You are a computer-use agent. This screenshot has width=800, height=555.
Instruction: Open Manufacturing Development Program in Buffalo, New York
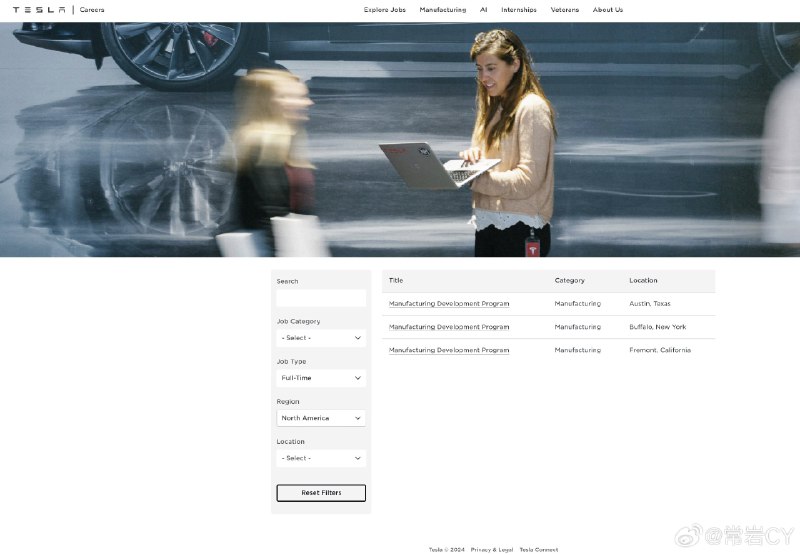tap(449, 327)
